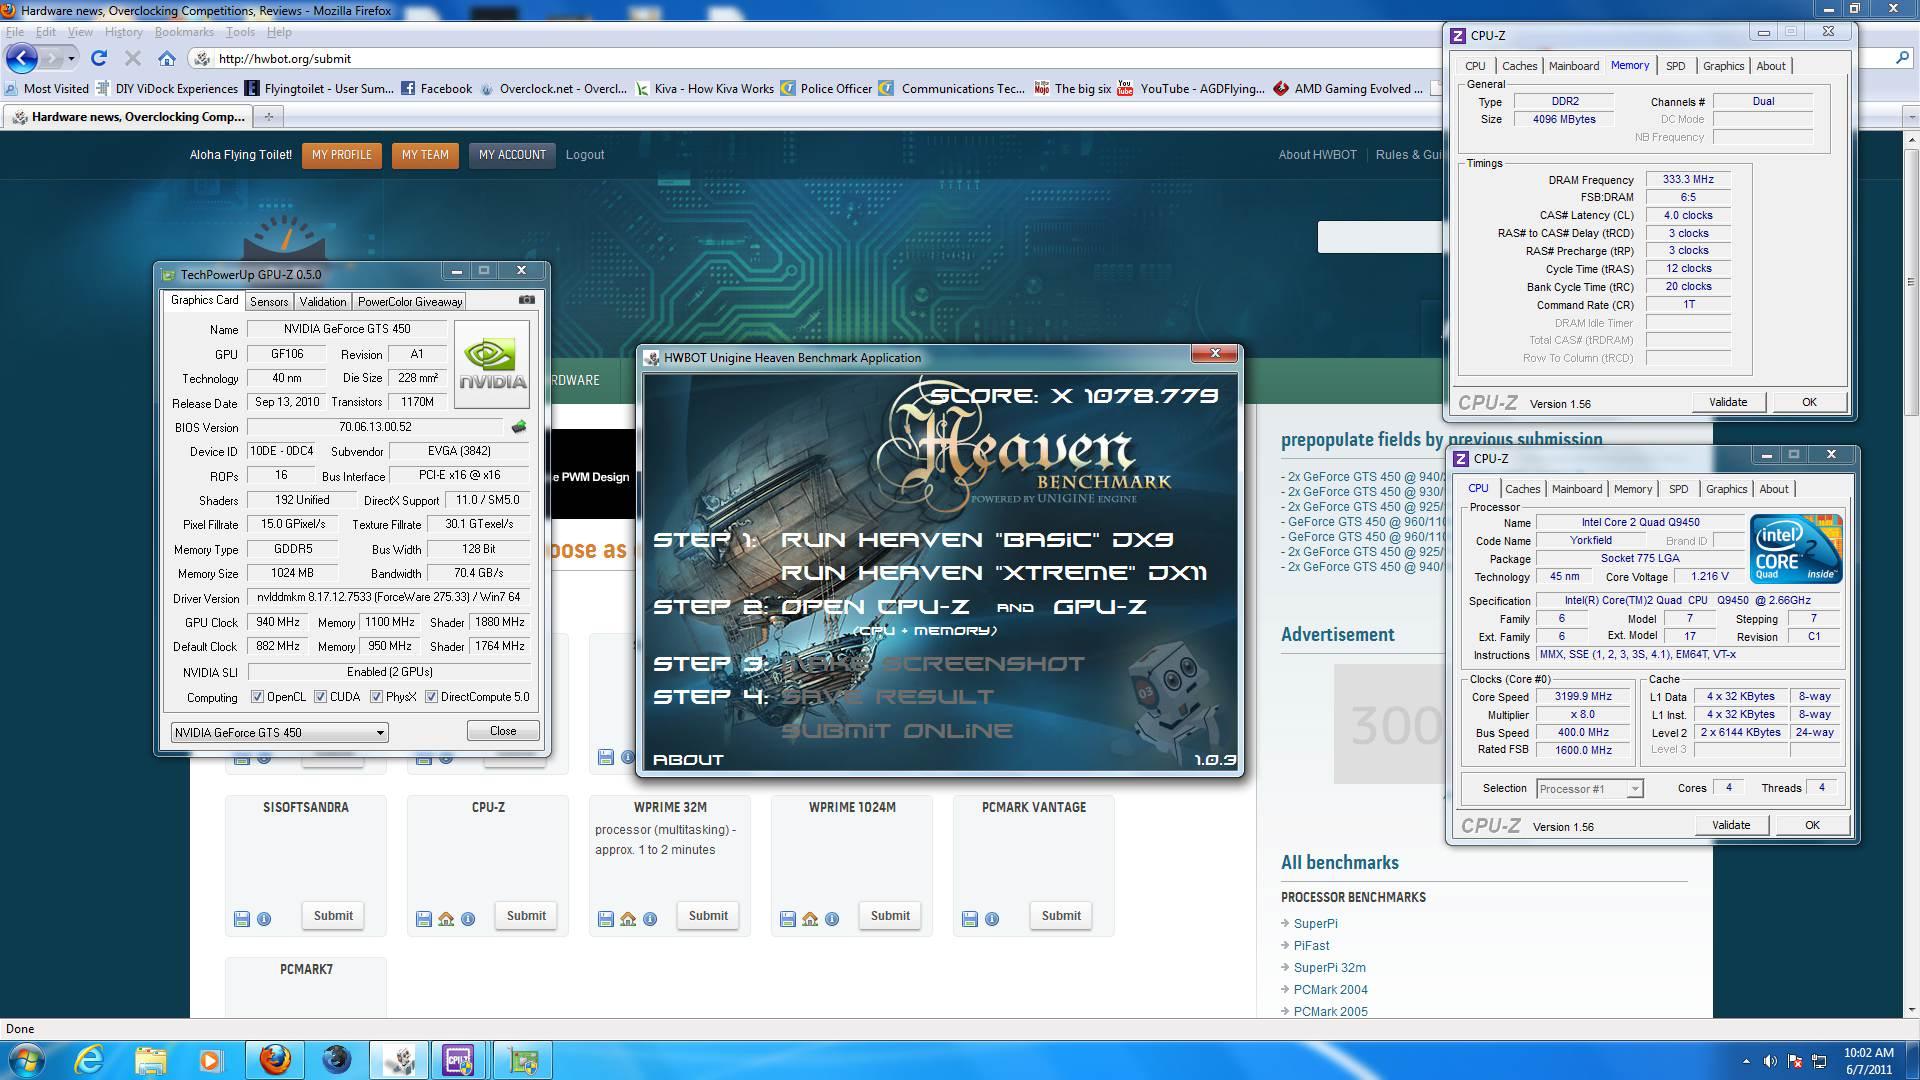Click the Stop loading icon
Viewport: 1920px width, 1080px height.
pos(132,58)
